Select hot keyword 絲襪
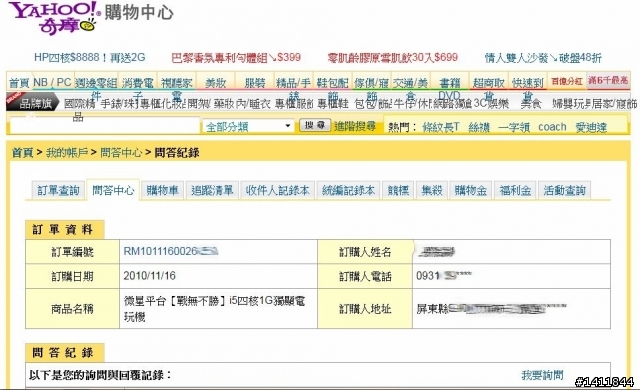640x390 pixels. (479, 127)
